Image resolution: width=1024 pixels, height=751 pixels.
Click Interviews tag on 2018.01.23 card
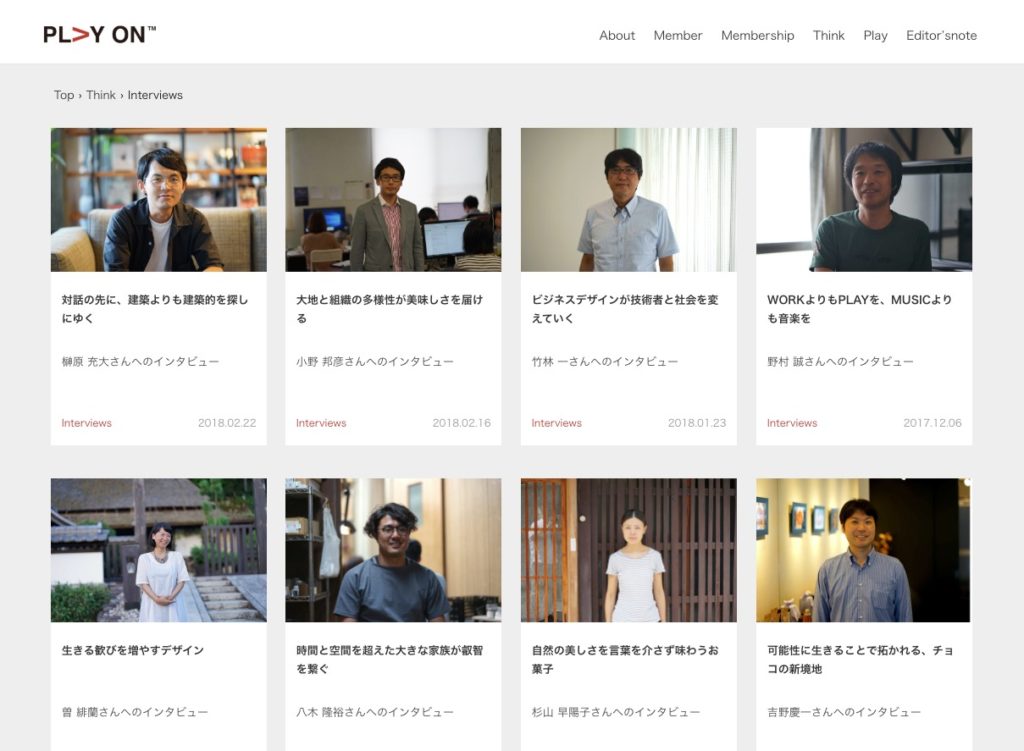(x=556, y=423)
